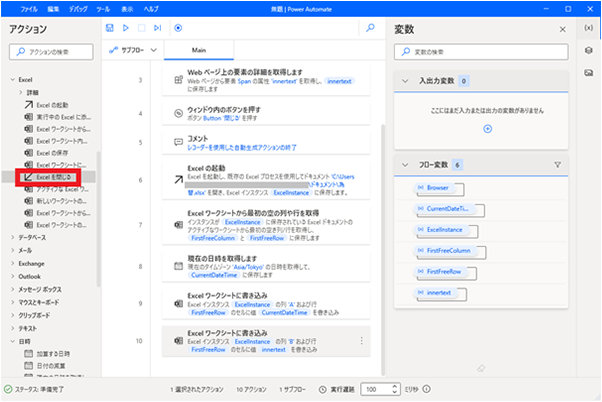Open the 編集 menu

point(53,9)
